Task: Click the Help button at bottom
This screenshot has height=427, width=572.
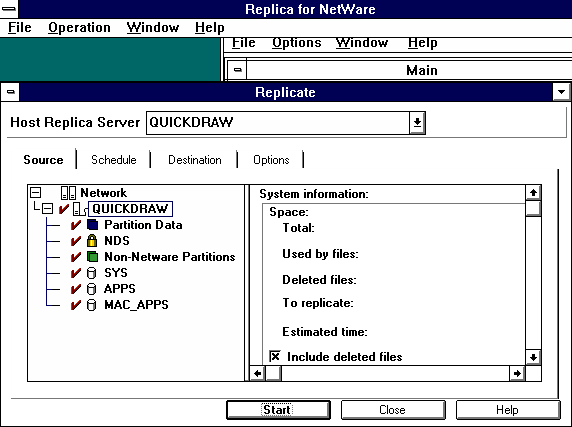Action: [x=507, y=410]
